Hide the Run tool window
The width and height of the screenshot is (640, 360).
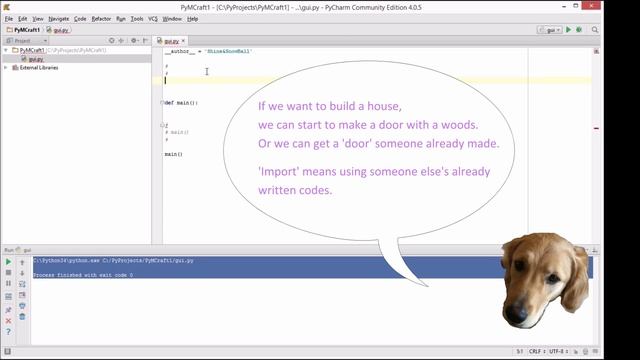pyautogui.click(x=595, y=250)
